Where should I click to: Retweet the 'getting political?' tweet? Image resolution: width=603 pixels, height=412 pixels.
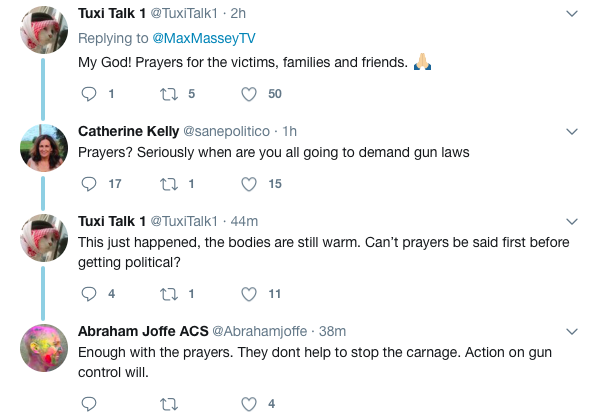click(x=169, y=294)
